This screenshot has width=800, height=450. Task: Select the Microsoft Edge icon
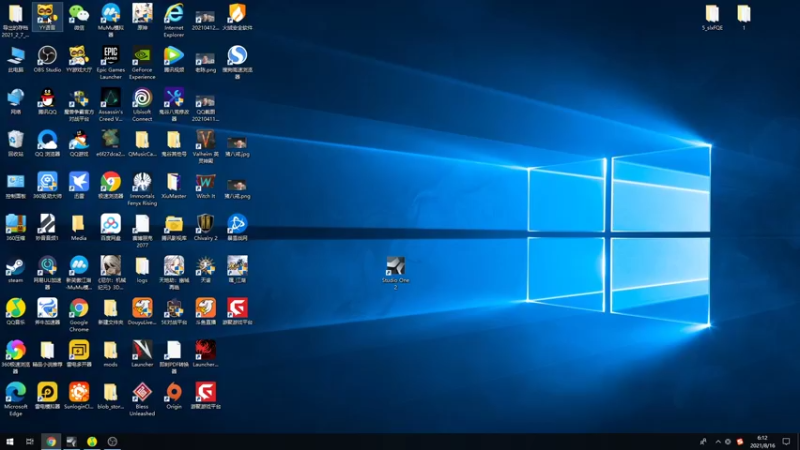click(x=15, y=399)
